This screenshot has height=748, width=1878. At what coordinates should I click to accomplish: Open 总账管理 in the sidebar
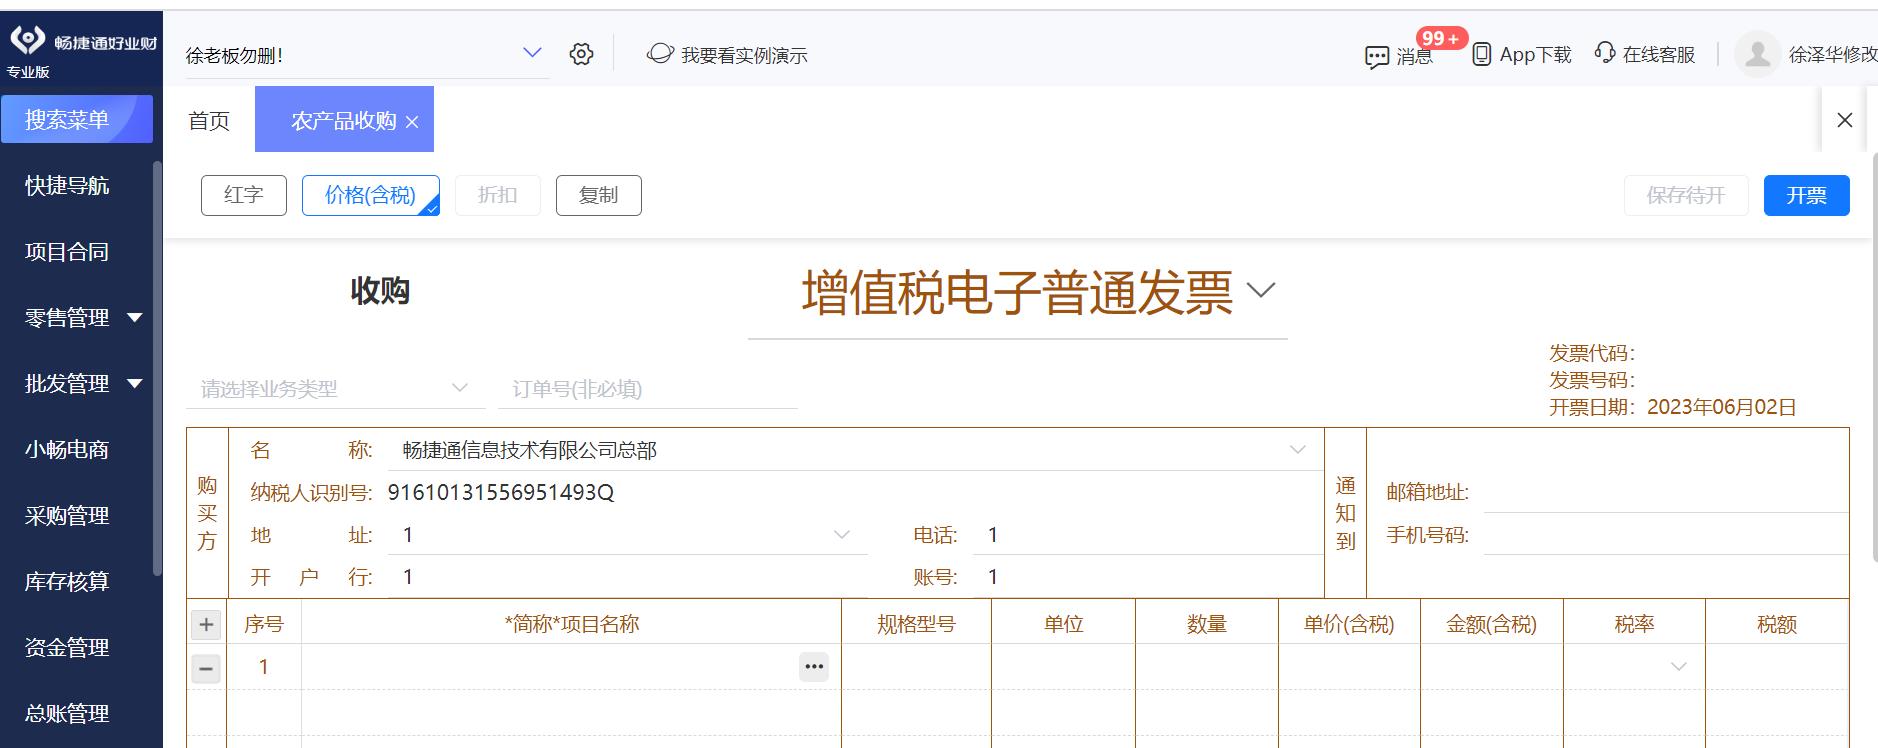pyautogui.click(x=67, y=714)
